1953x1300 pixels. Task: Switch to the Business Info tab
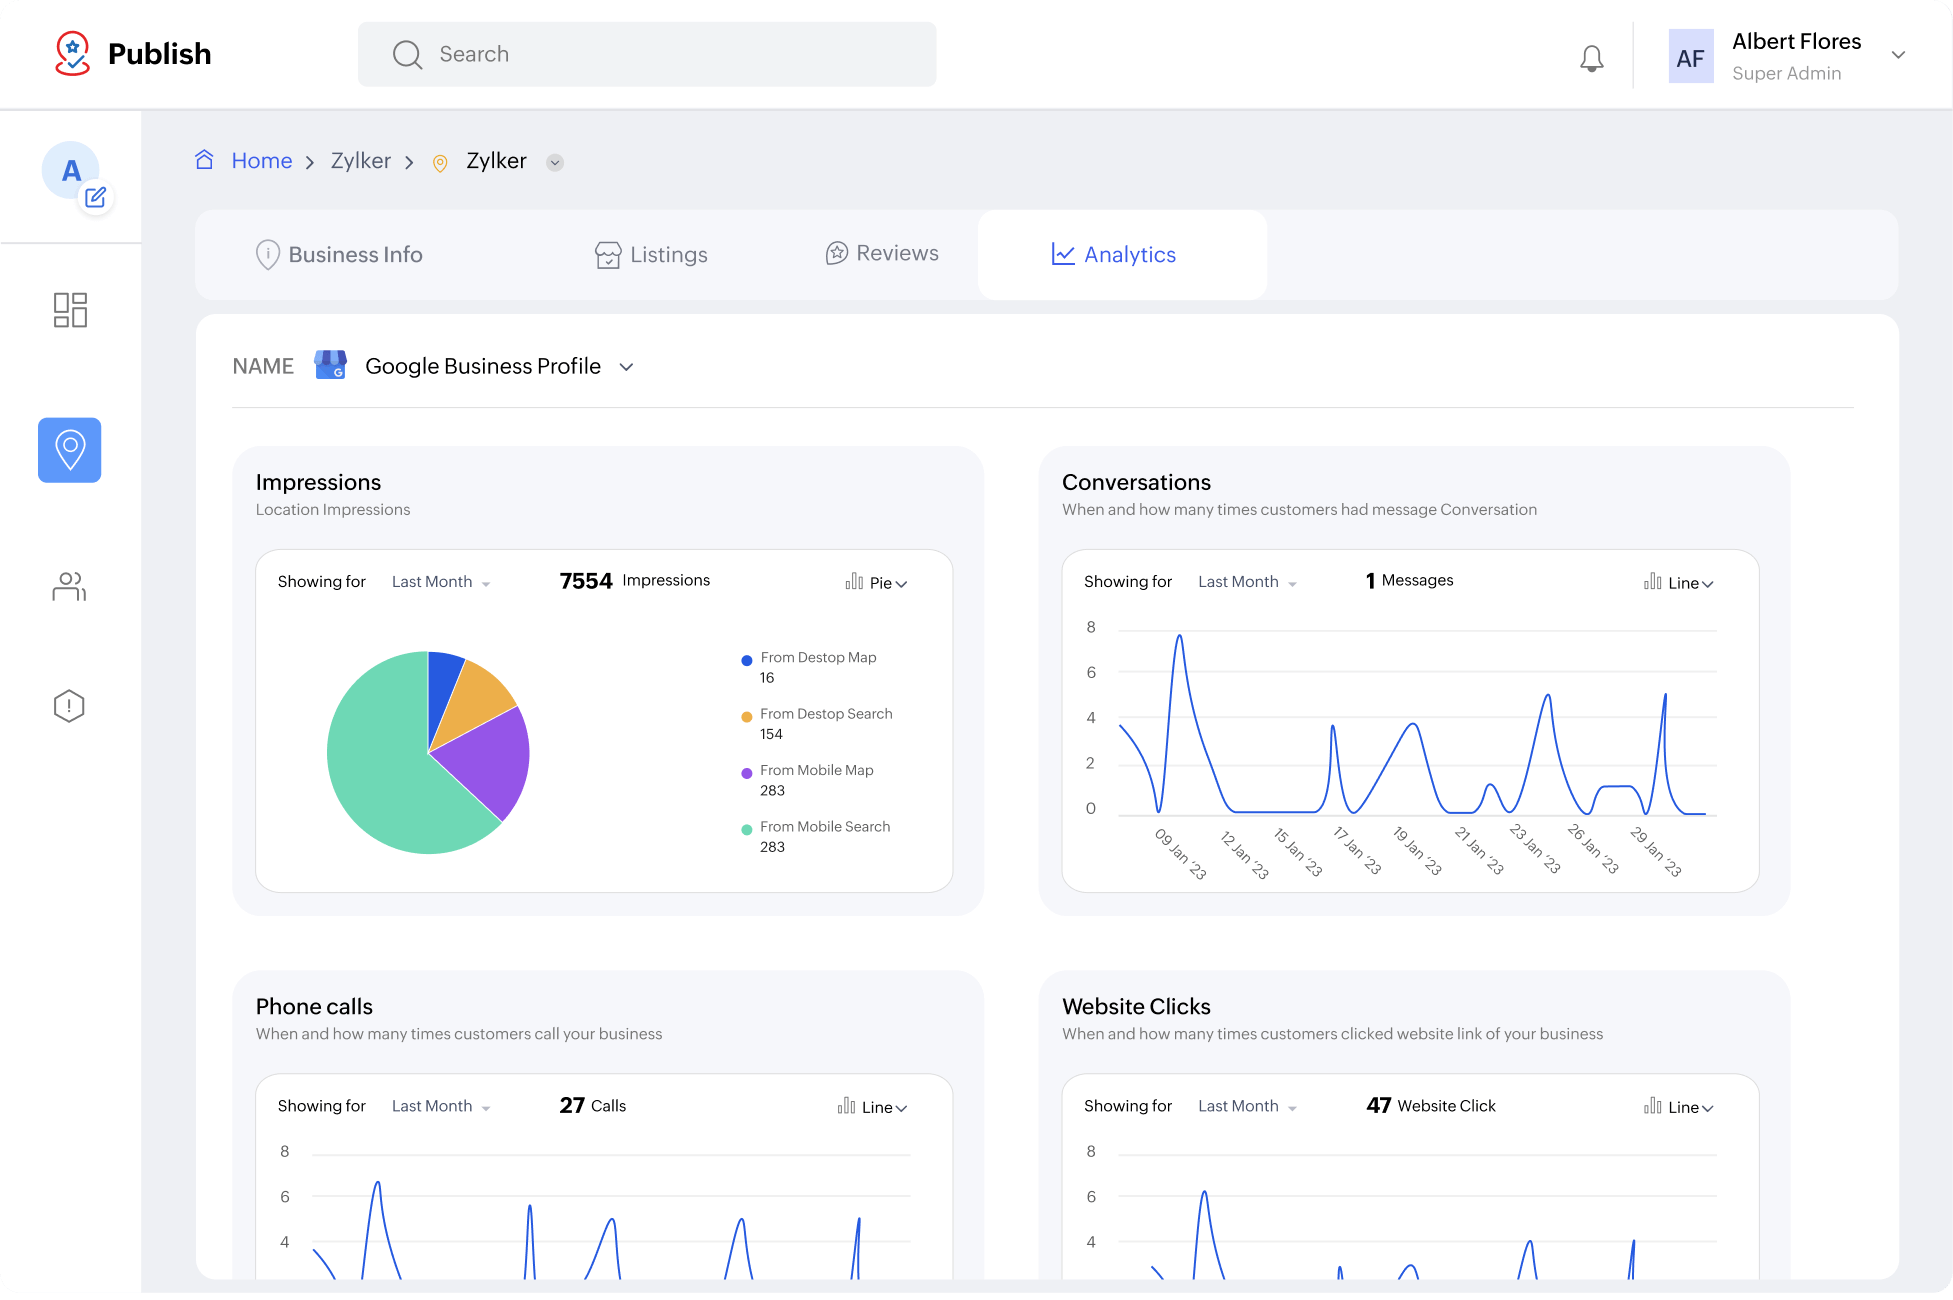tap(340, 255)
